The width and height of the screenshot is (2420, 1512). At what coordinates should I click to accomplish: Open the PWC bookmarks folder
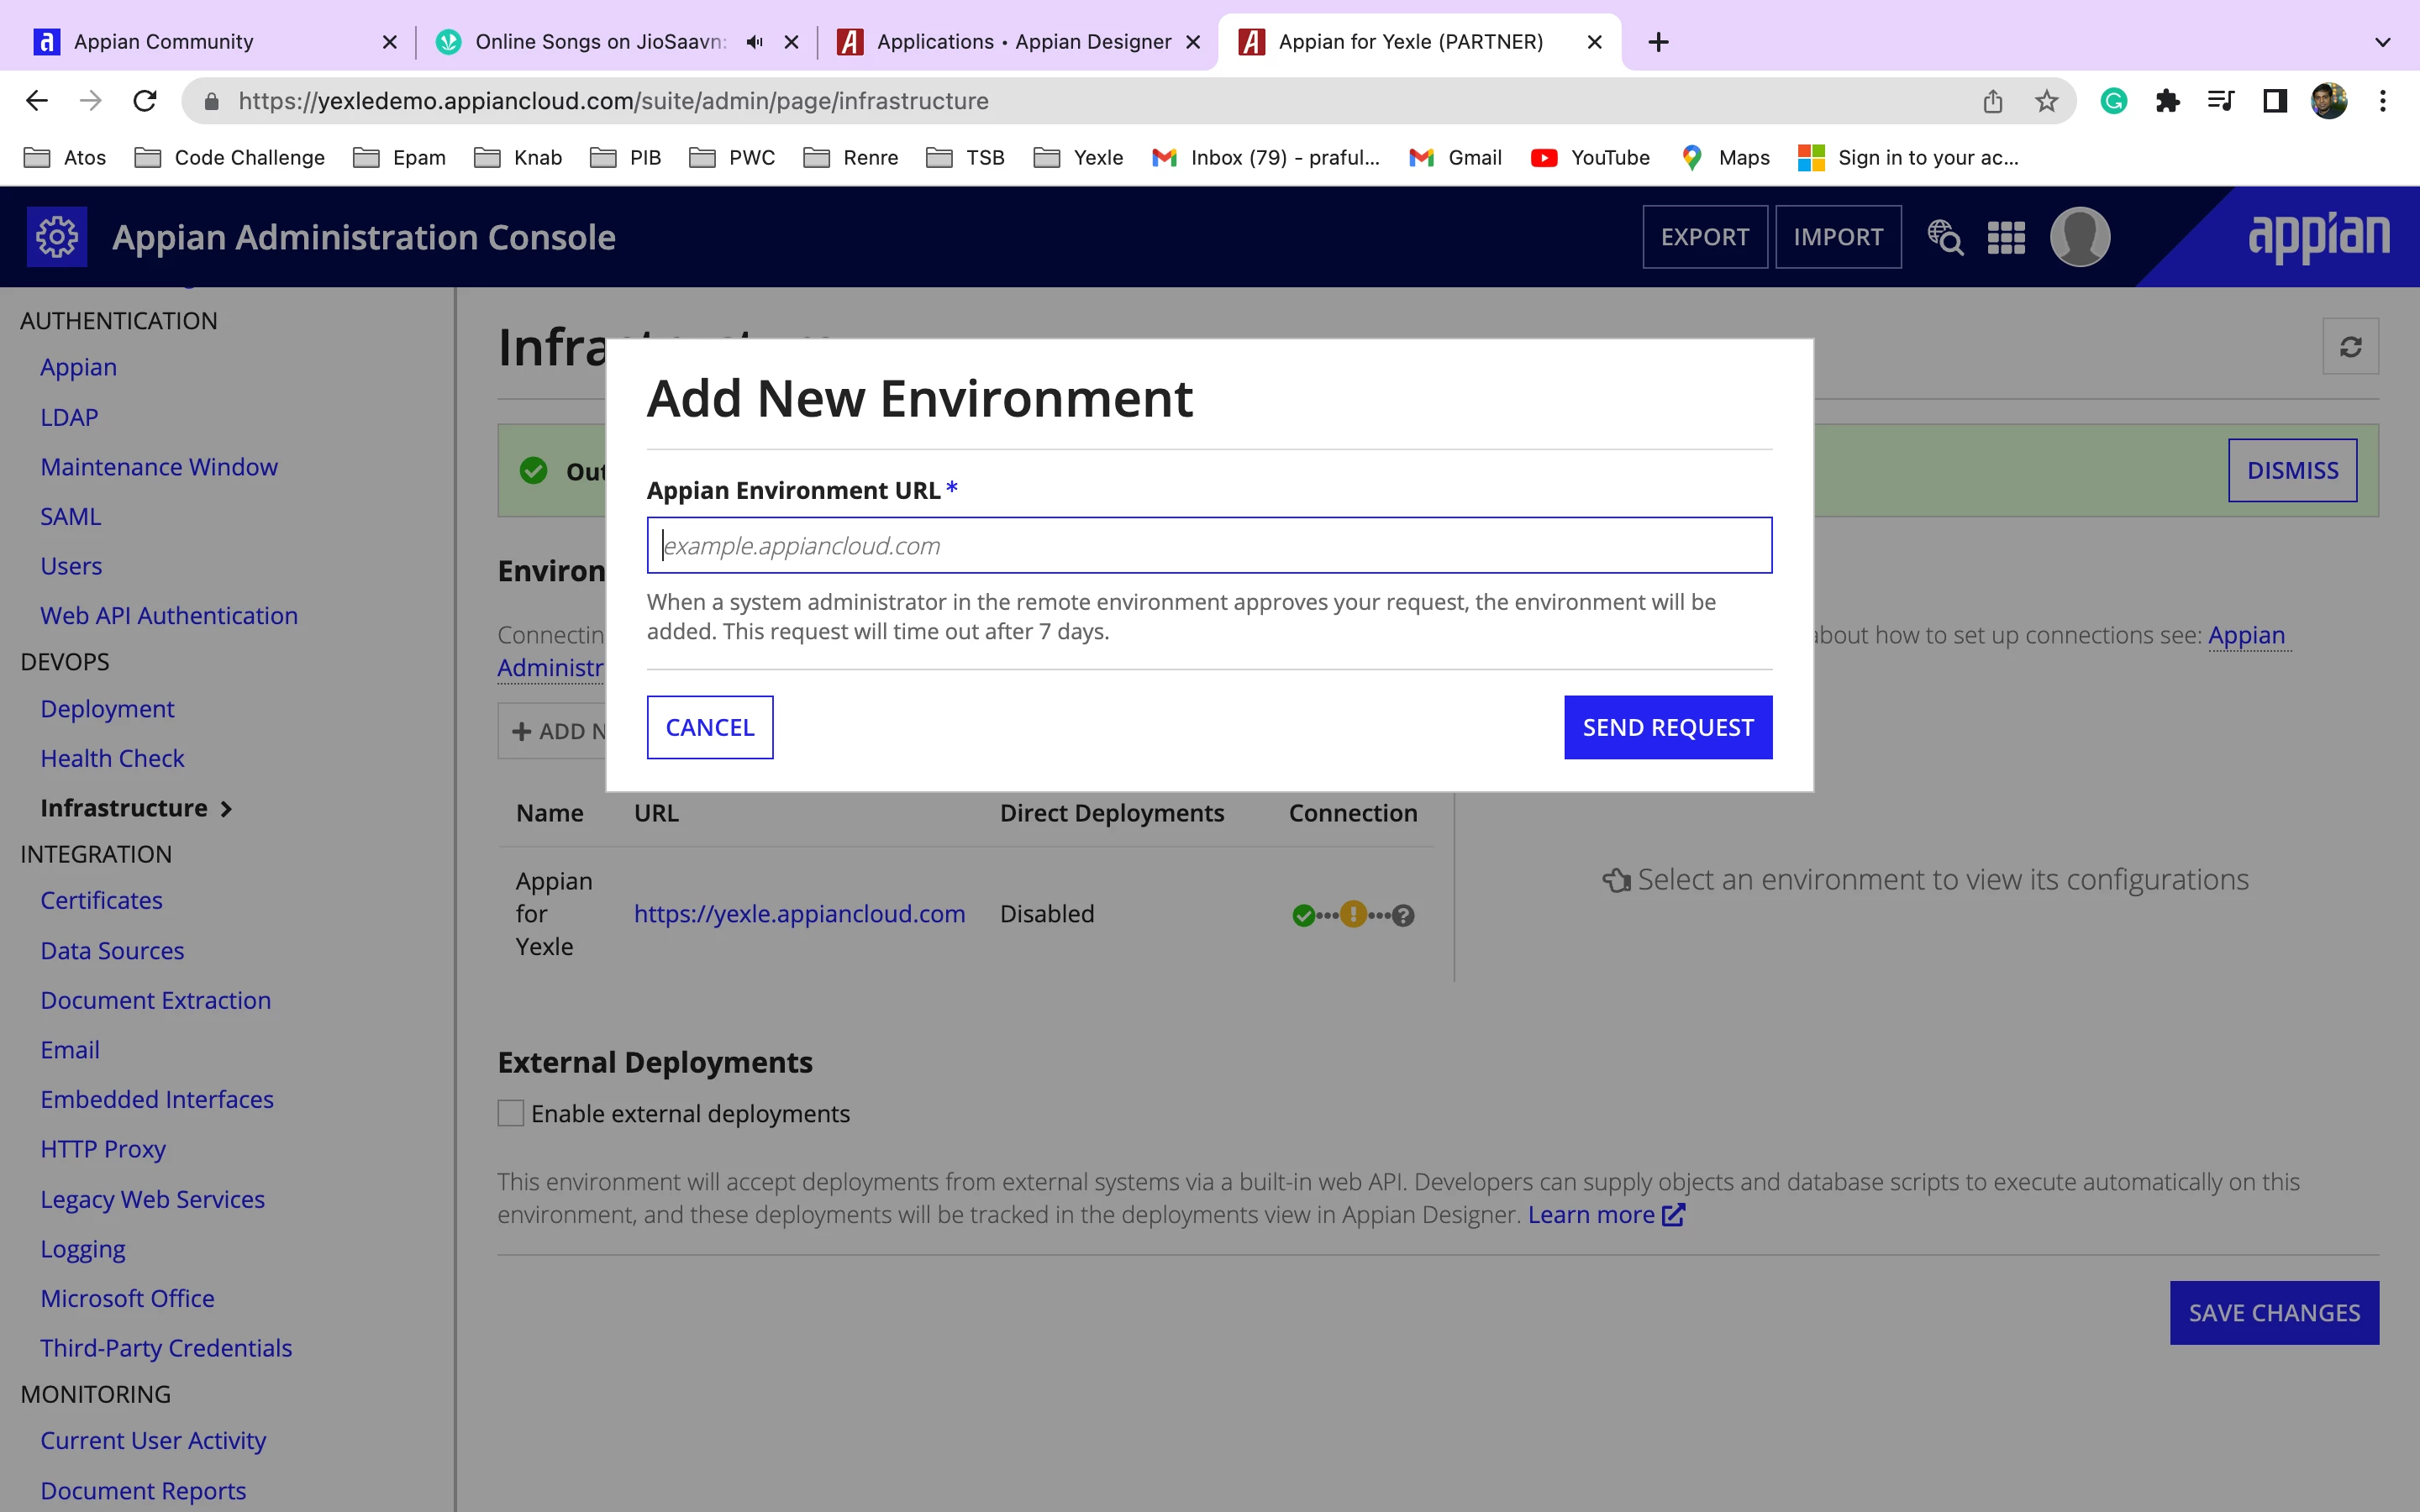(x=733, y=158)
